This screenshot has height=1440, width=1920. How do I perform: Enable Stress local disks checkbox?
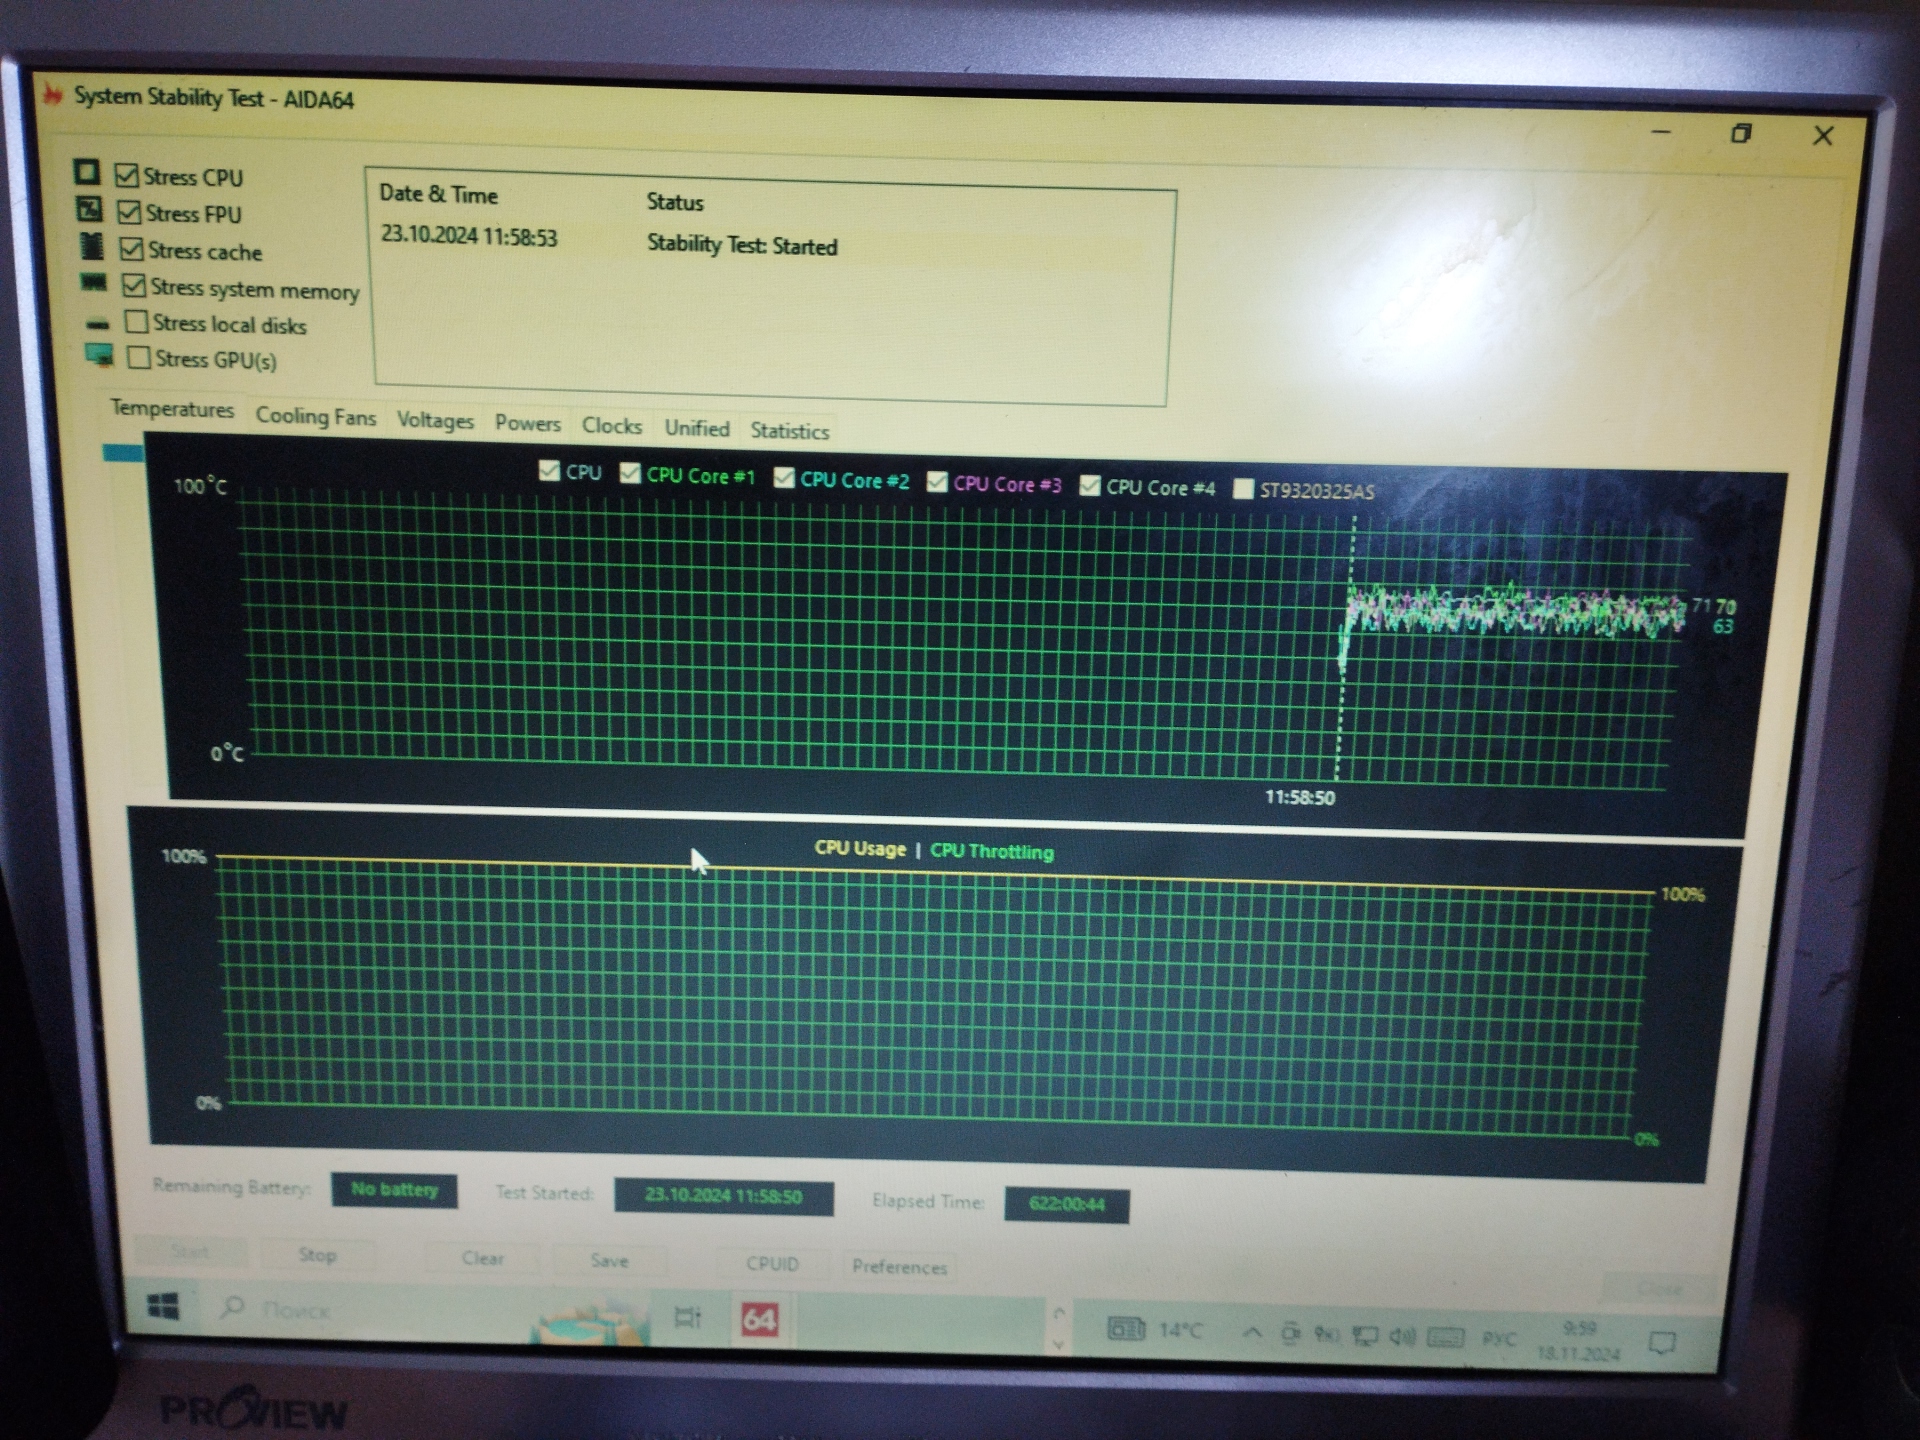136,321
